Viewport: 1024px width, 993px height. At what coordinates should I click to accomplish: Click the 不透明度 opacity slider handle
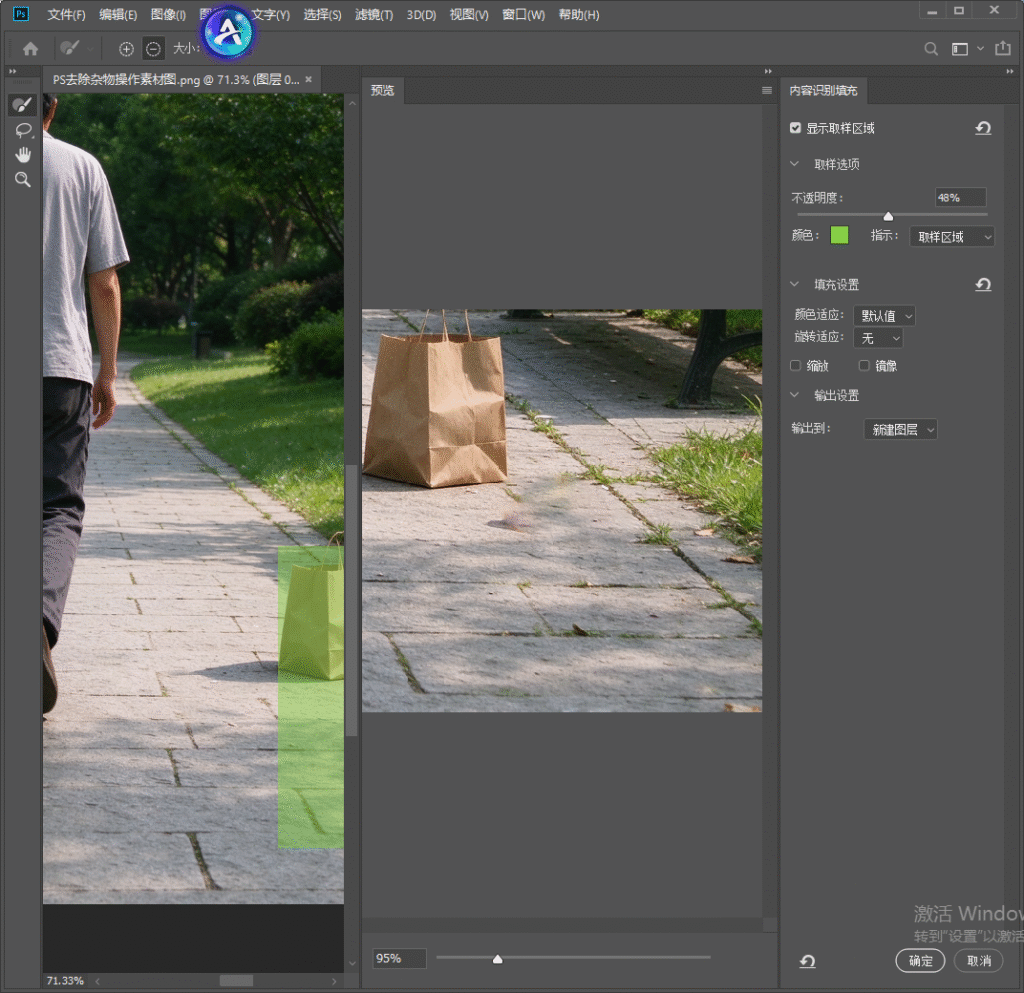click(888, 216)
